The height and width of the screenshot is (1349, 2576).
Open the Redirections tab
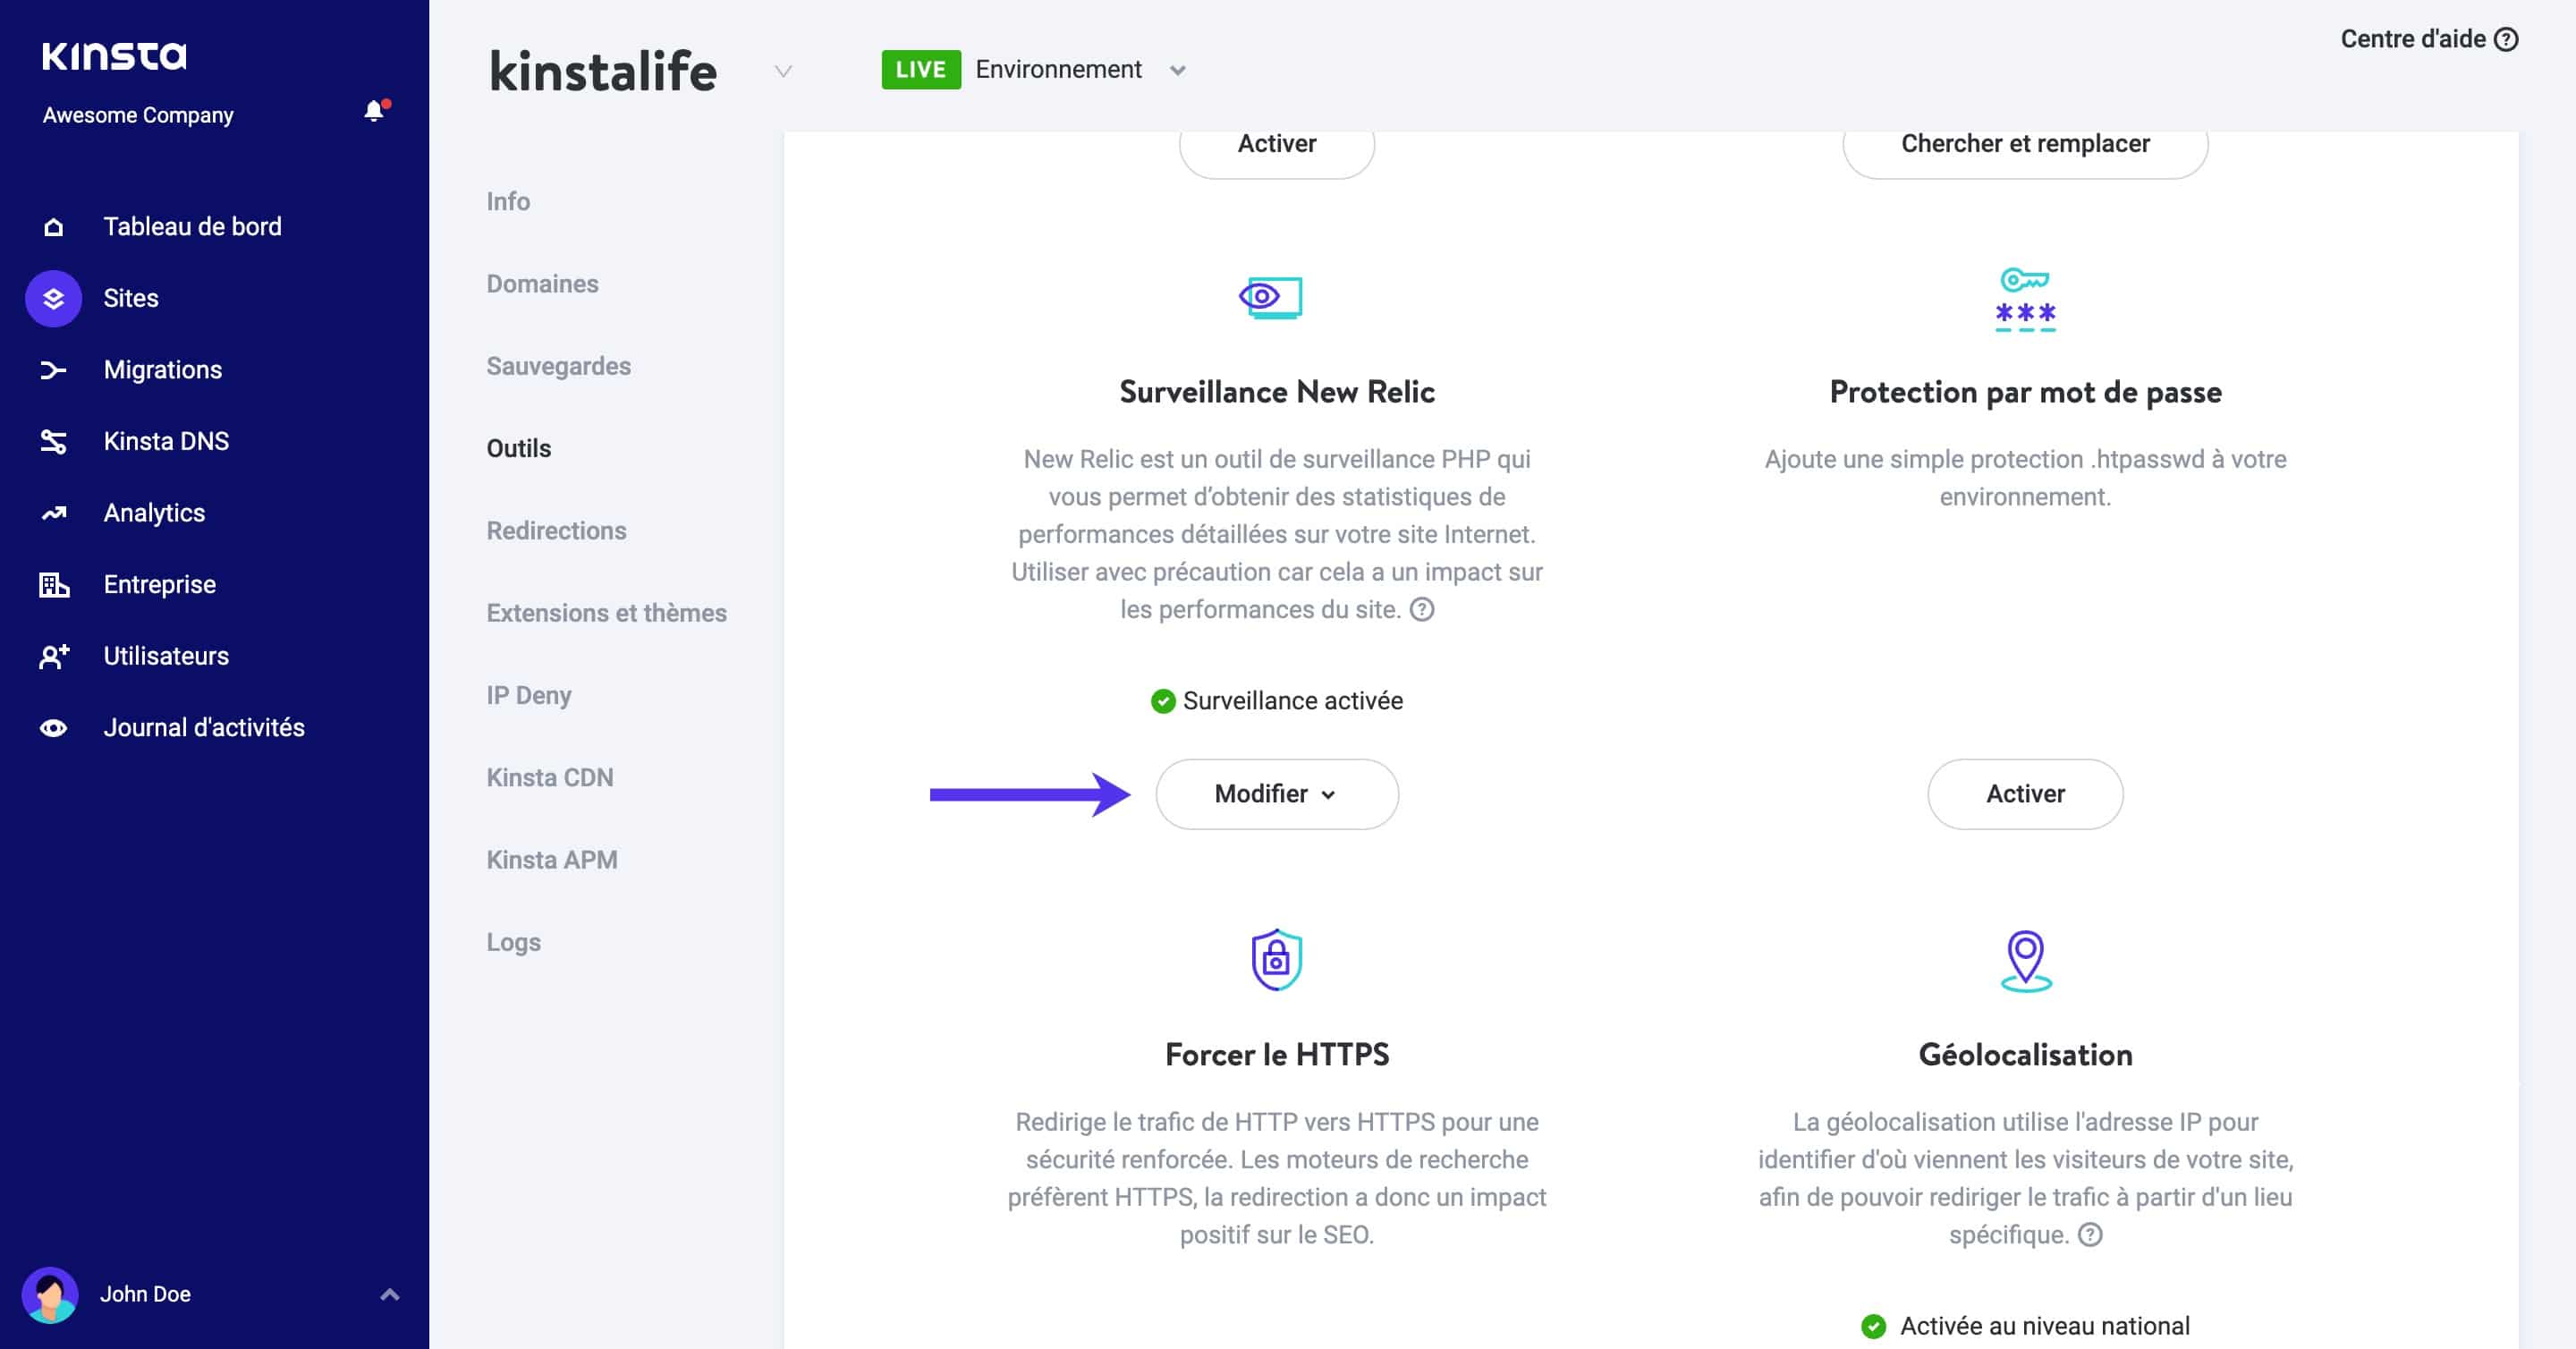556,530
